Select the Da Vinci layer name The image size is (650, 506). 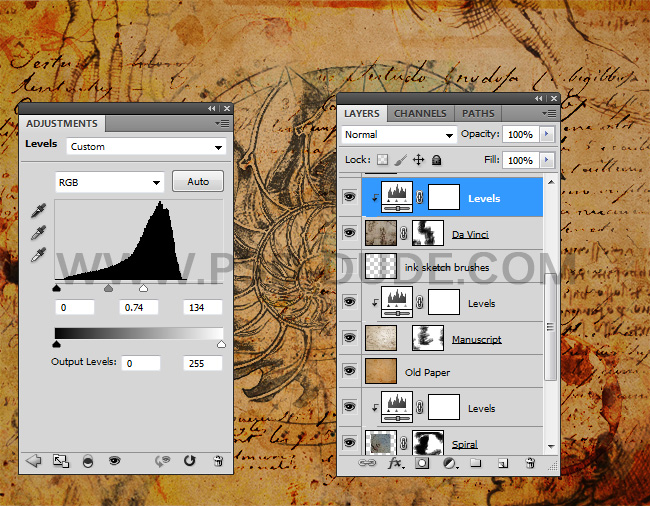[470, 235]
